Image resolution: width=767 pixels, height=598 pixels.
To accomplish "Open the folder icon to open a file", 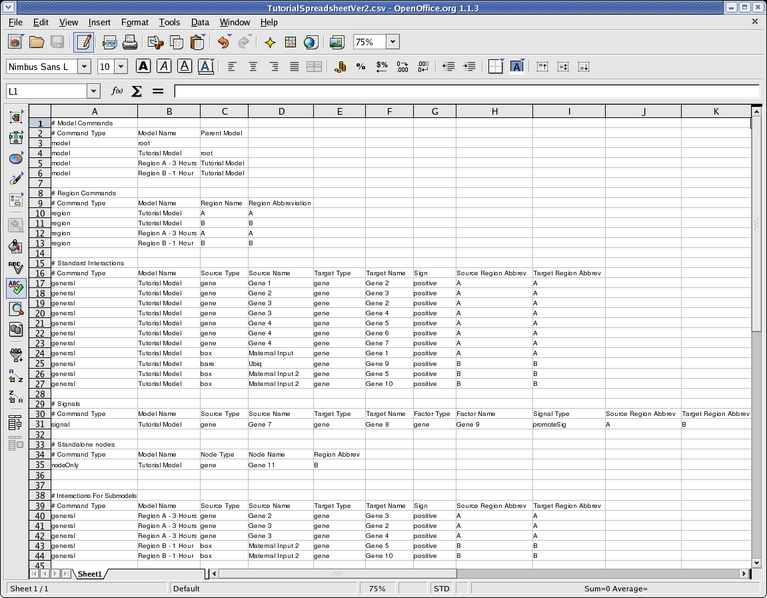I will pyautogui.click(x=36, y=42).
